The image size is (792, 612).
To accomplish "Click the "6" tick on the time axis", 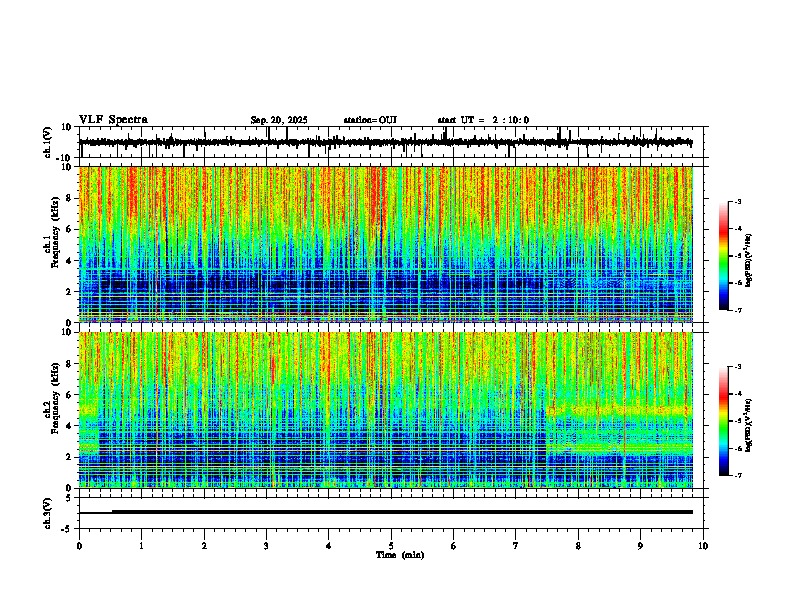I will click(454, 546).
